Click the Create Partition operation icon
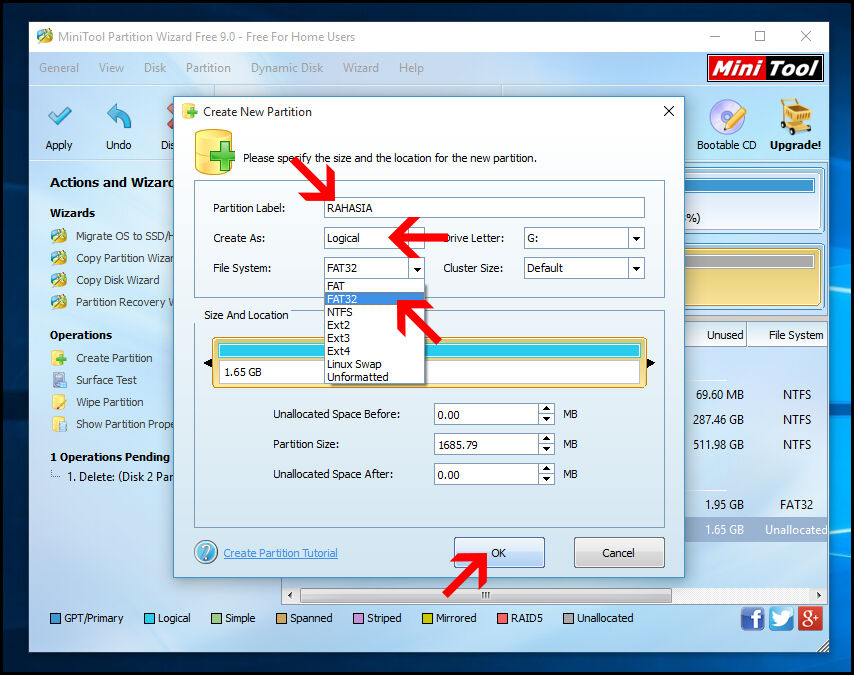The height and width of the screenshot is (675, 854). coord(59,358)
